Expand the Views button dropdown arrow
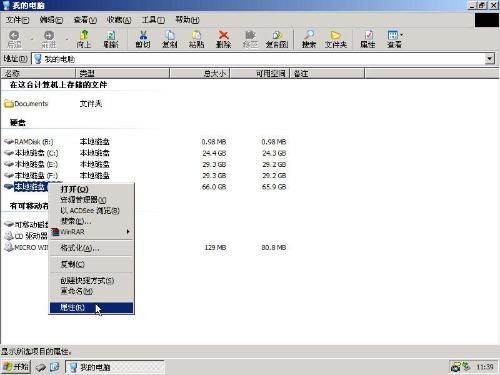This screenshot has height=375, width=500. pos(401,34)
